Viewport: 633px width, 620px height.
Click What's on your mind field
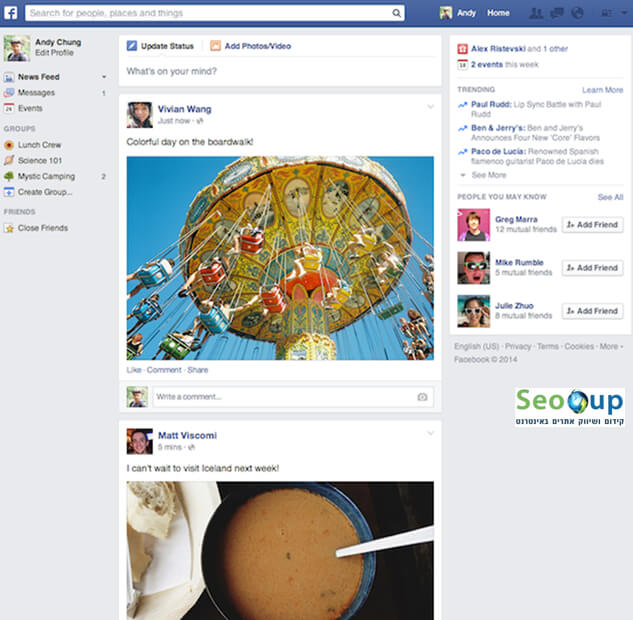click(x=280, y=71)
